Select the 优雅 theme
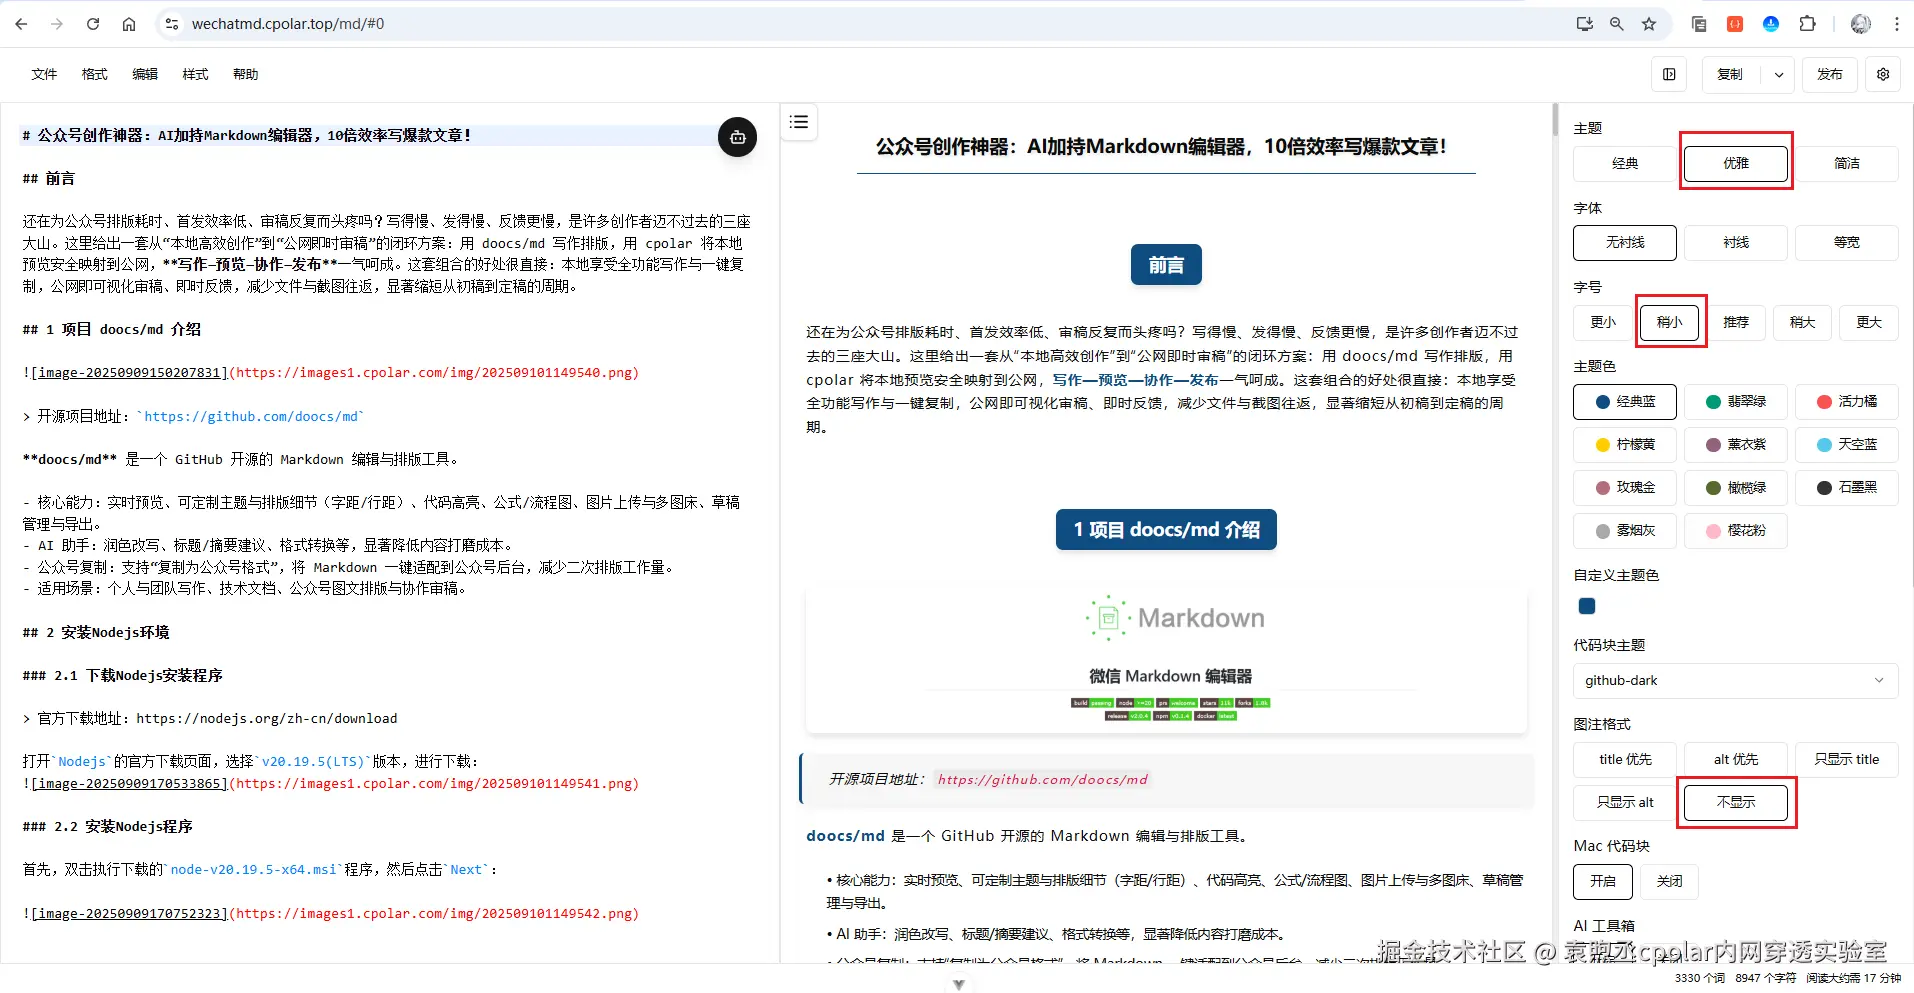 point(1736,164)
